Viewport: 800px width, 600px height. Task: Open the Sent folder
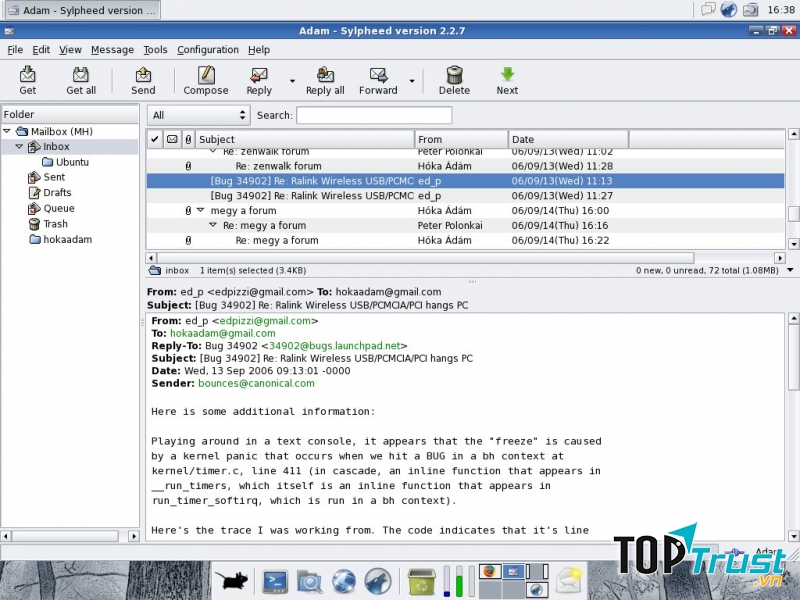click(54, 177)
